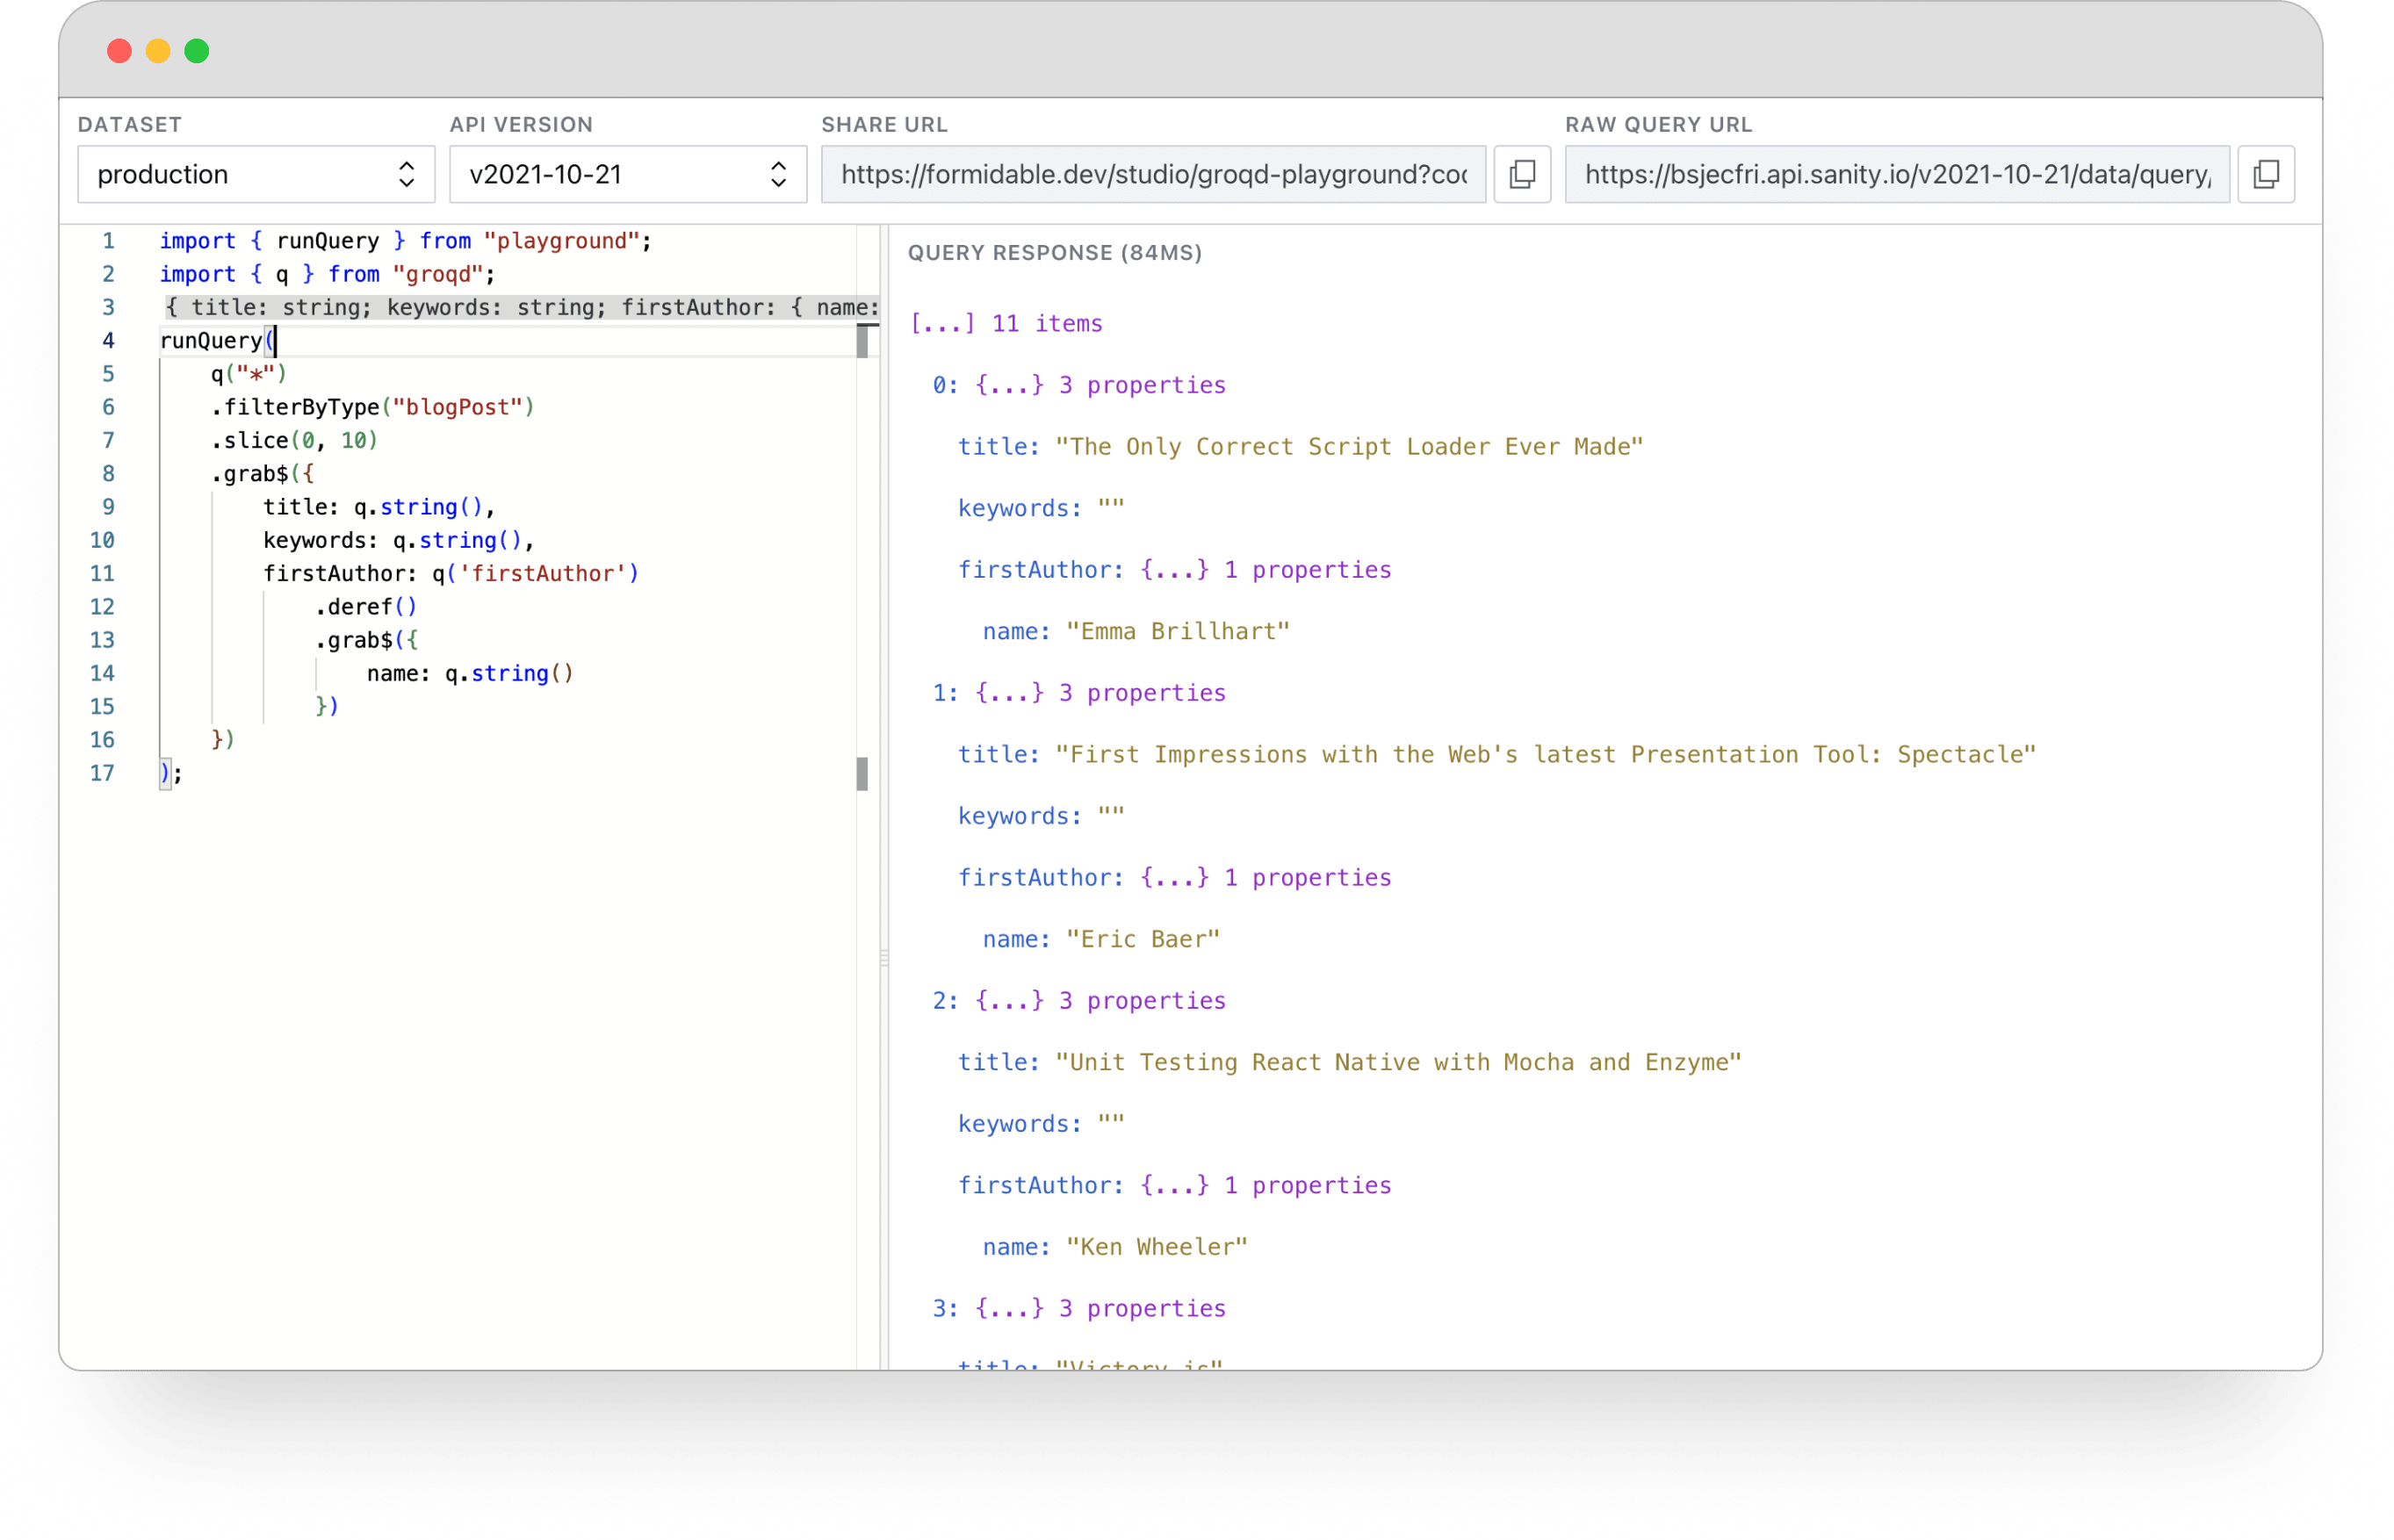Click the import q from "groqd" line
The width and height of the screenshot is (2394, 1540).
pyautogui.click(x=329, y=275)
